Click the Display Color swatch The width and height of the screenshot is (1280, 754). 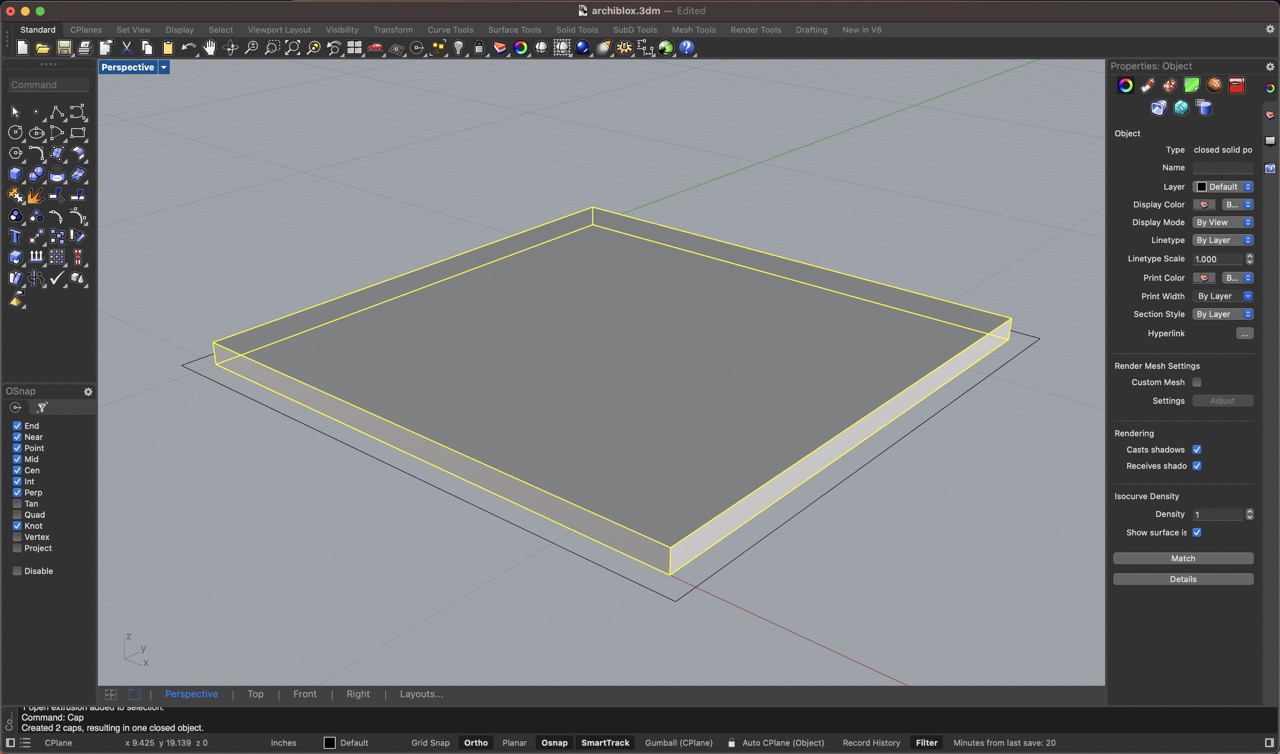click(1205, 205)
